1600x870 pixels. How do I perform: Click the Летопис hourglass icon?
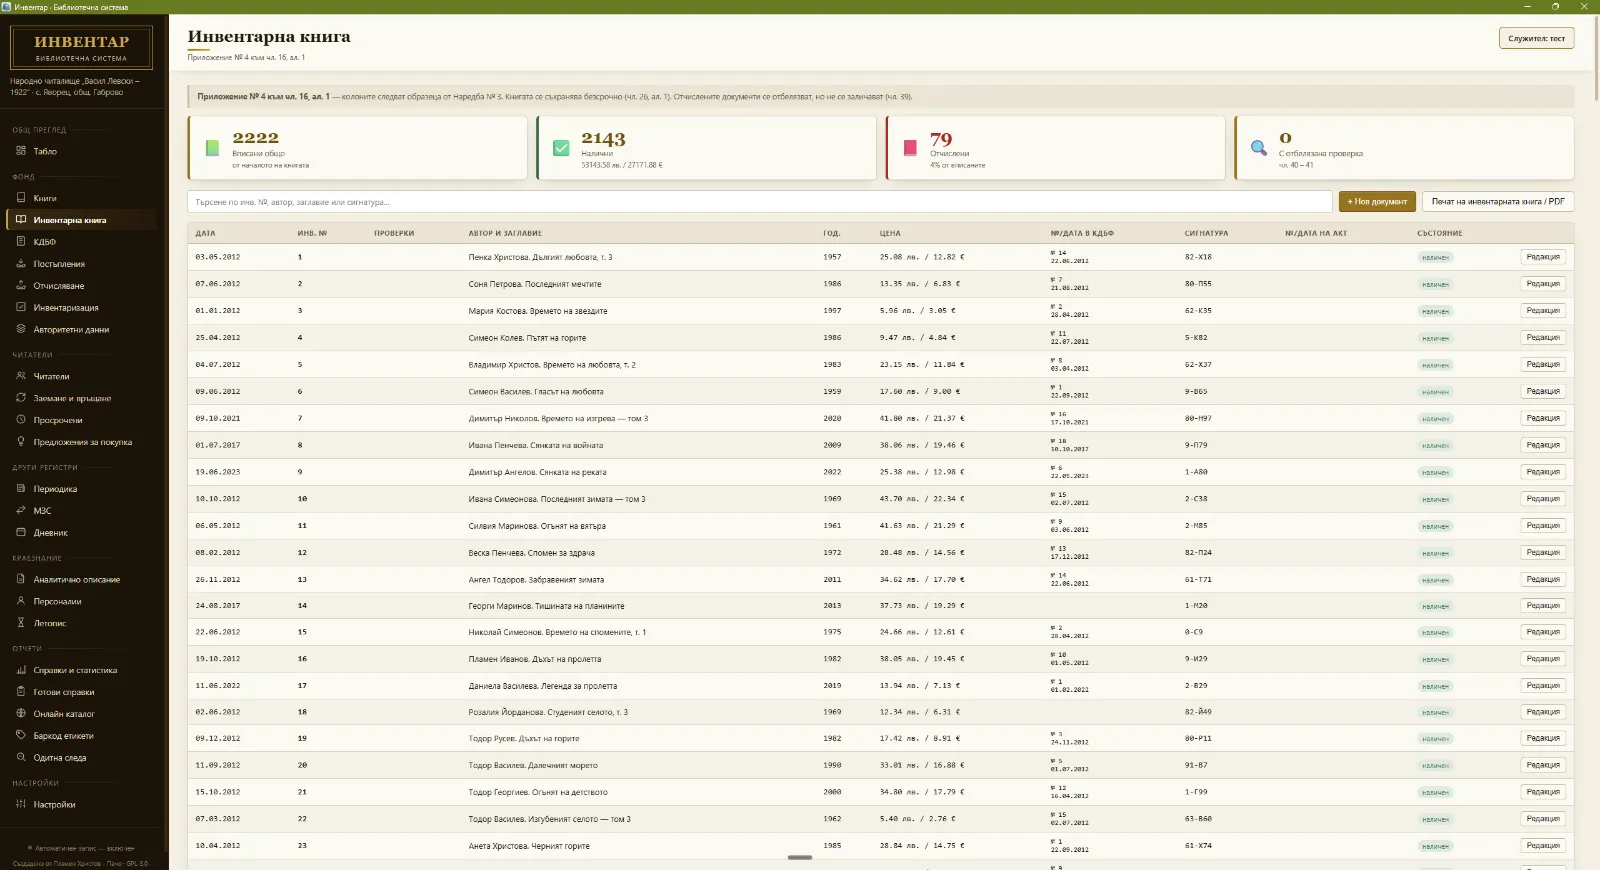click(x=21, y=623)
